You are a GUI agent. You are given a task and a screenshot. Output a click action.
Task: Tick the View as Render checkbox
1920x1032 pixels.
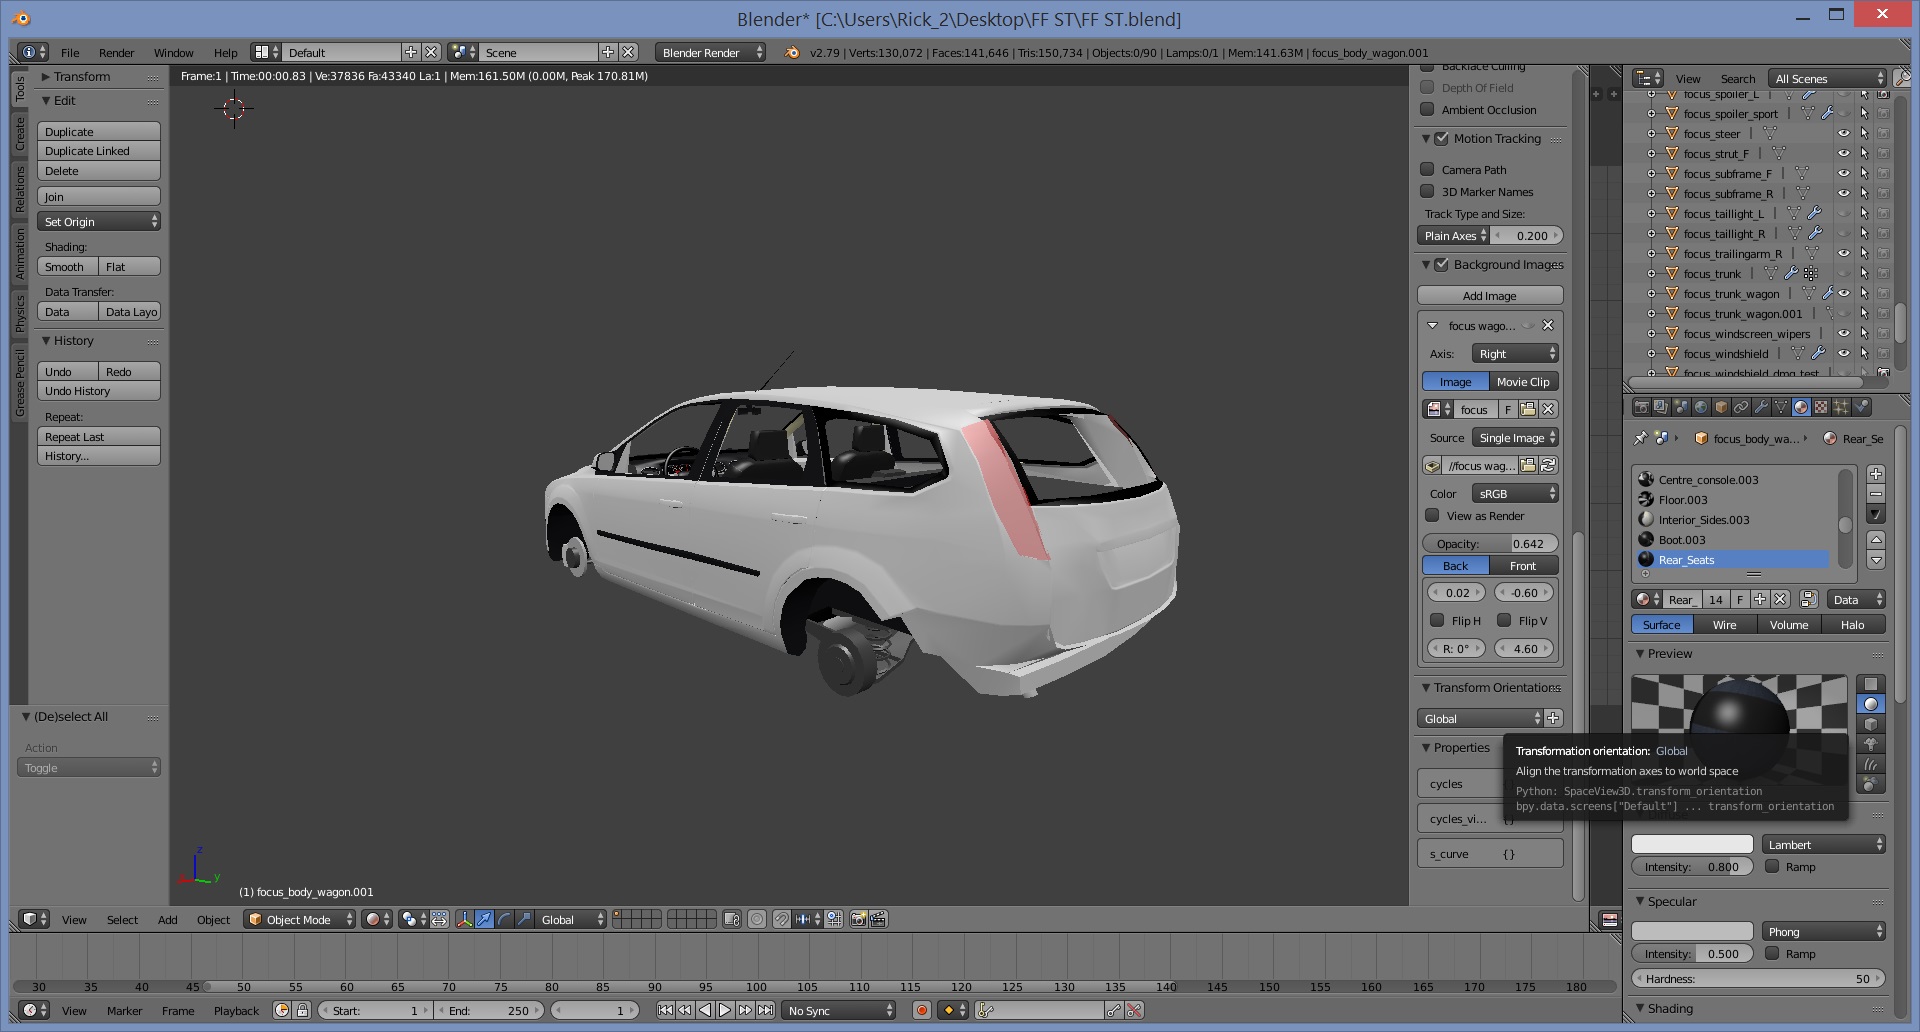[1432, 516]
